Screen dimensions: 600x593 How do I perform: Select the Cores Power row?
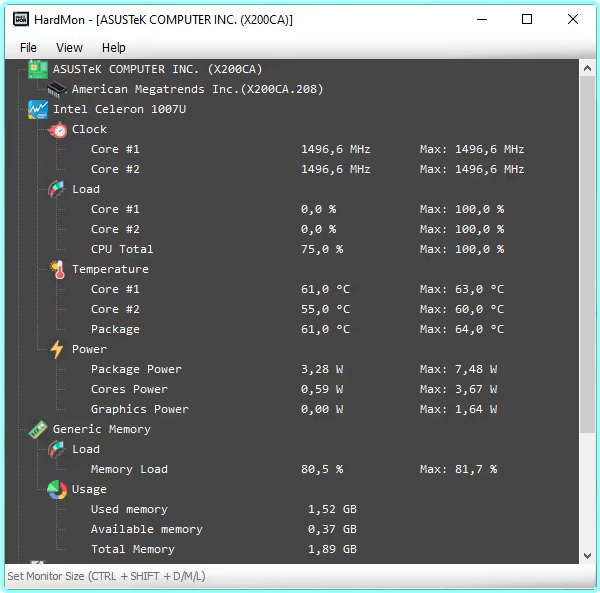coord(294,389)
